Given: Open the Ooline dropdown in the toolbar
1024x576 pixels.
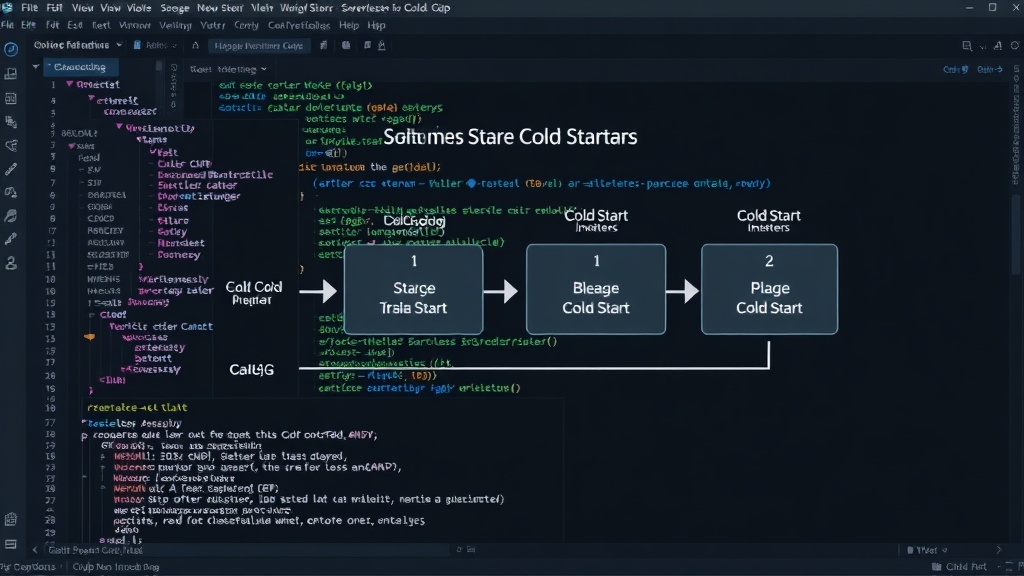Looking at the screenshot, I should 78,45.
